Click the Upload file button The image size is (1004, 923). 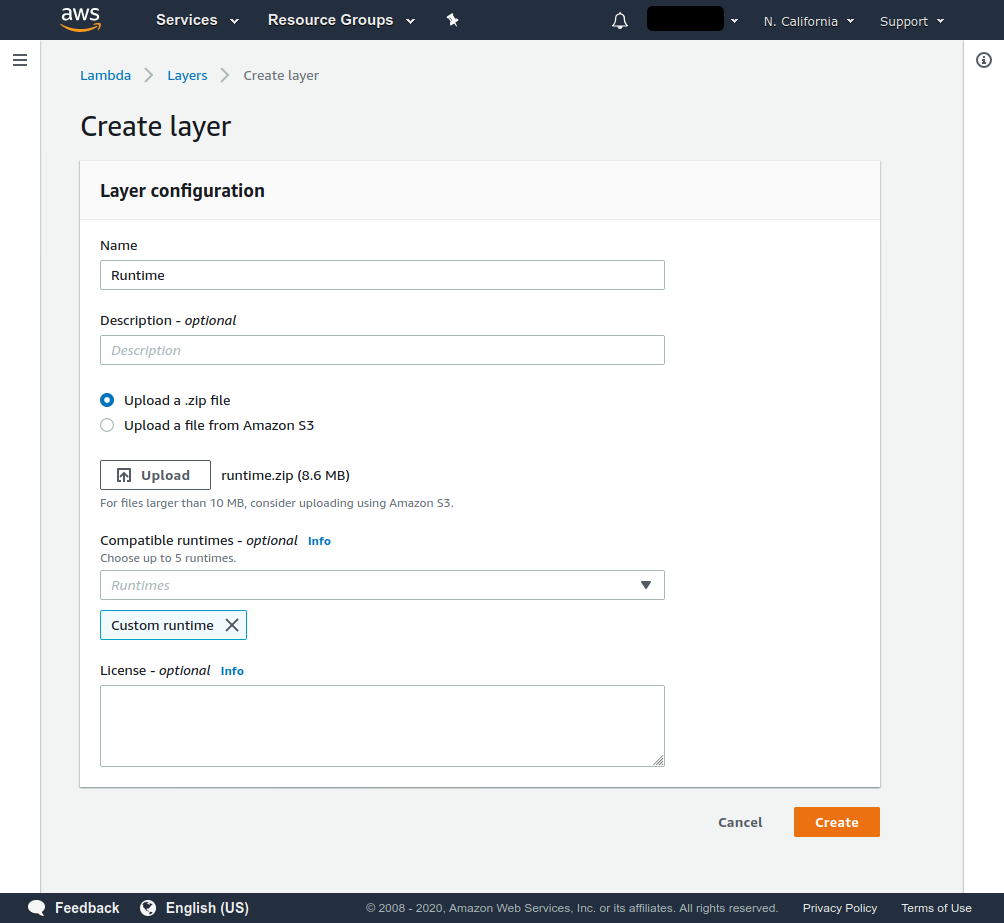pyautogui.click(x=155, y=475)
